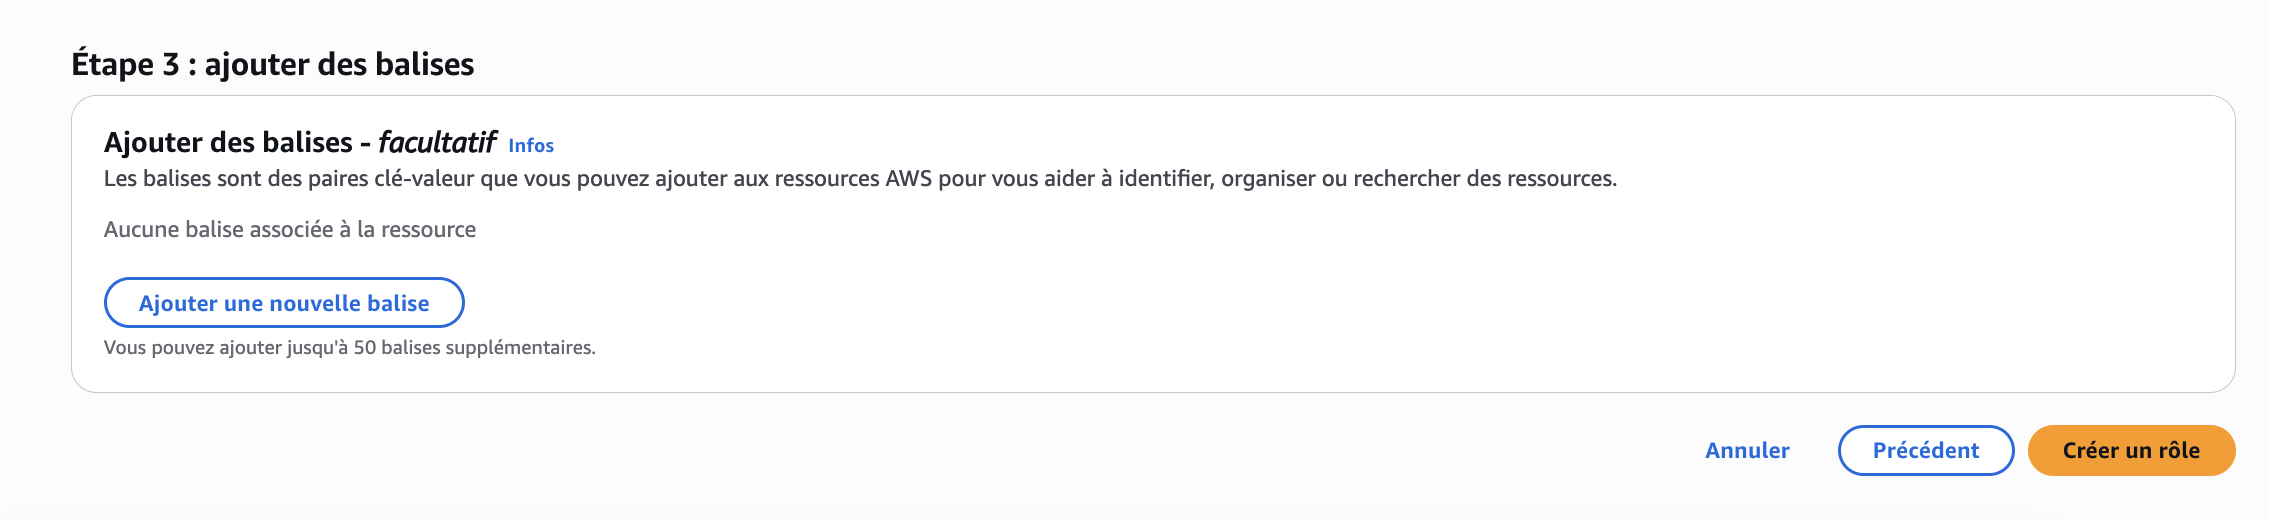2270x520 pixels.
Task: Cancel the wizard with the Annuler link
Action: (x=1747, y=450)
